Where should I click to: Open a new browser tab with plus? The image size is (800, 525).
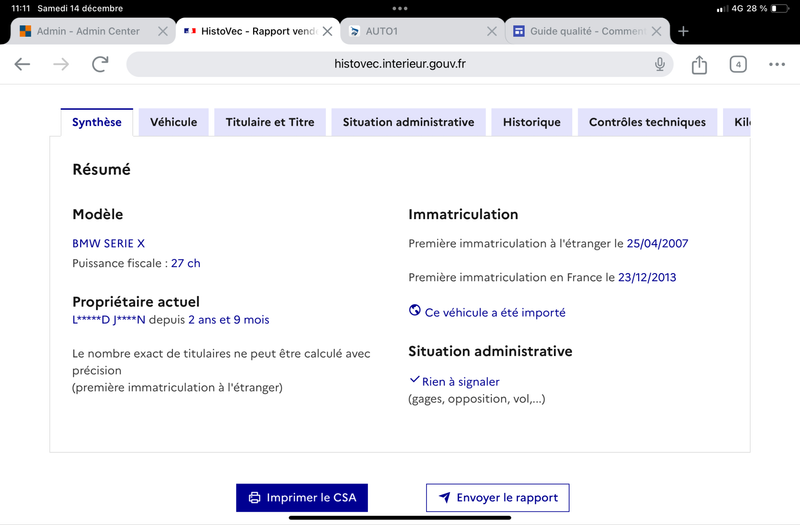pos(683,32)
